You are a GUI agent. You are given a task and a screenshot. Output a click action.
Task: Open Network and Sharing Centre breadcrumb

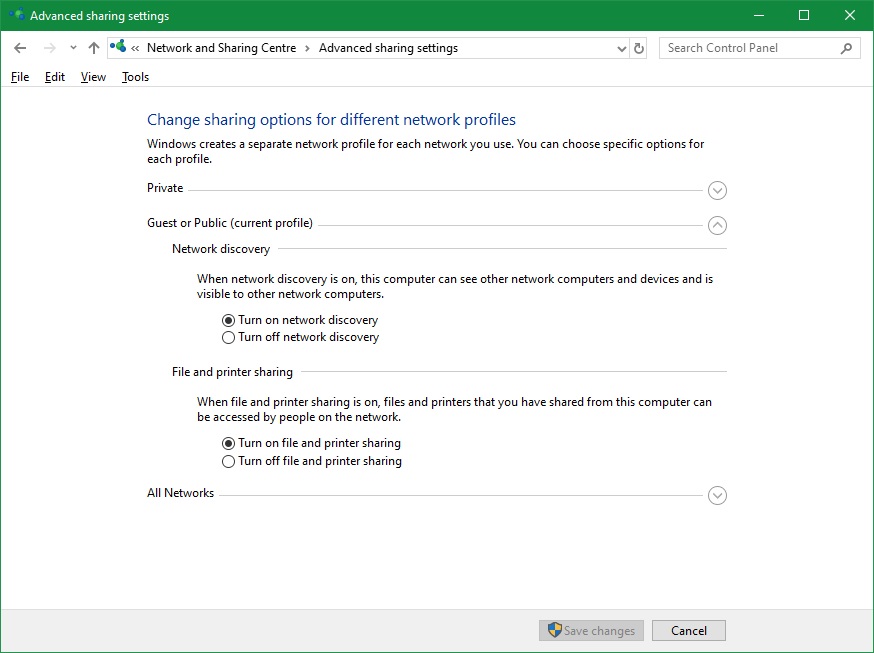coord(221,48)
